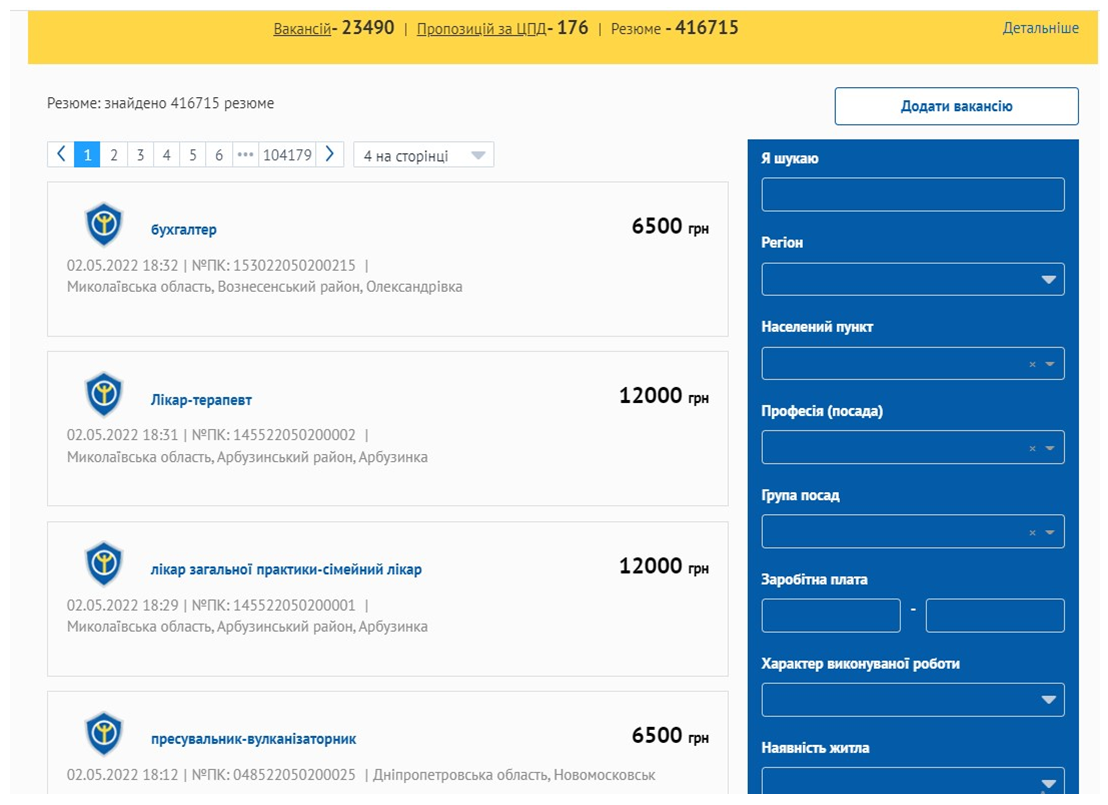Click the shield logo beside бухгалтер resume
The height and width of the screenshot is (805, 1108).
click(x=103, y=225)
